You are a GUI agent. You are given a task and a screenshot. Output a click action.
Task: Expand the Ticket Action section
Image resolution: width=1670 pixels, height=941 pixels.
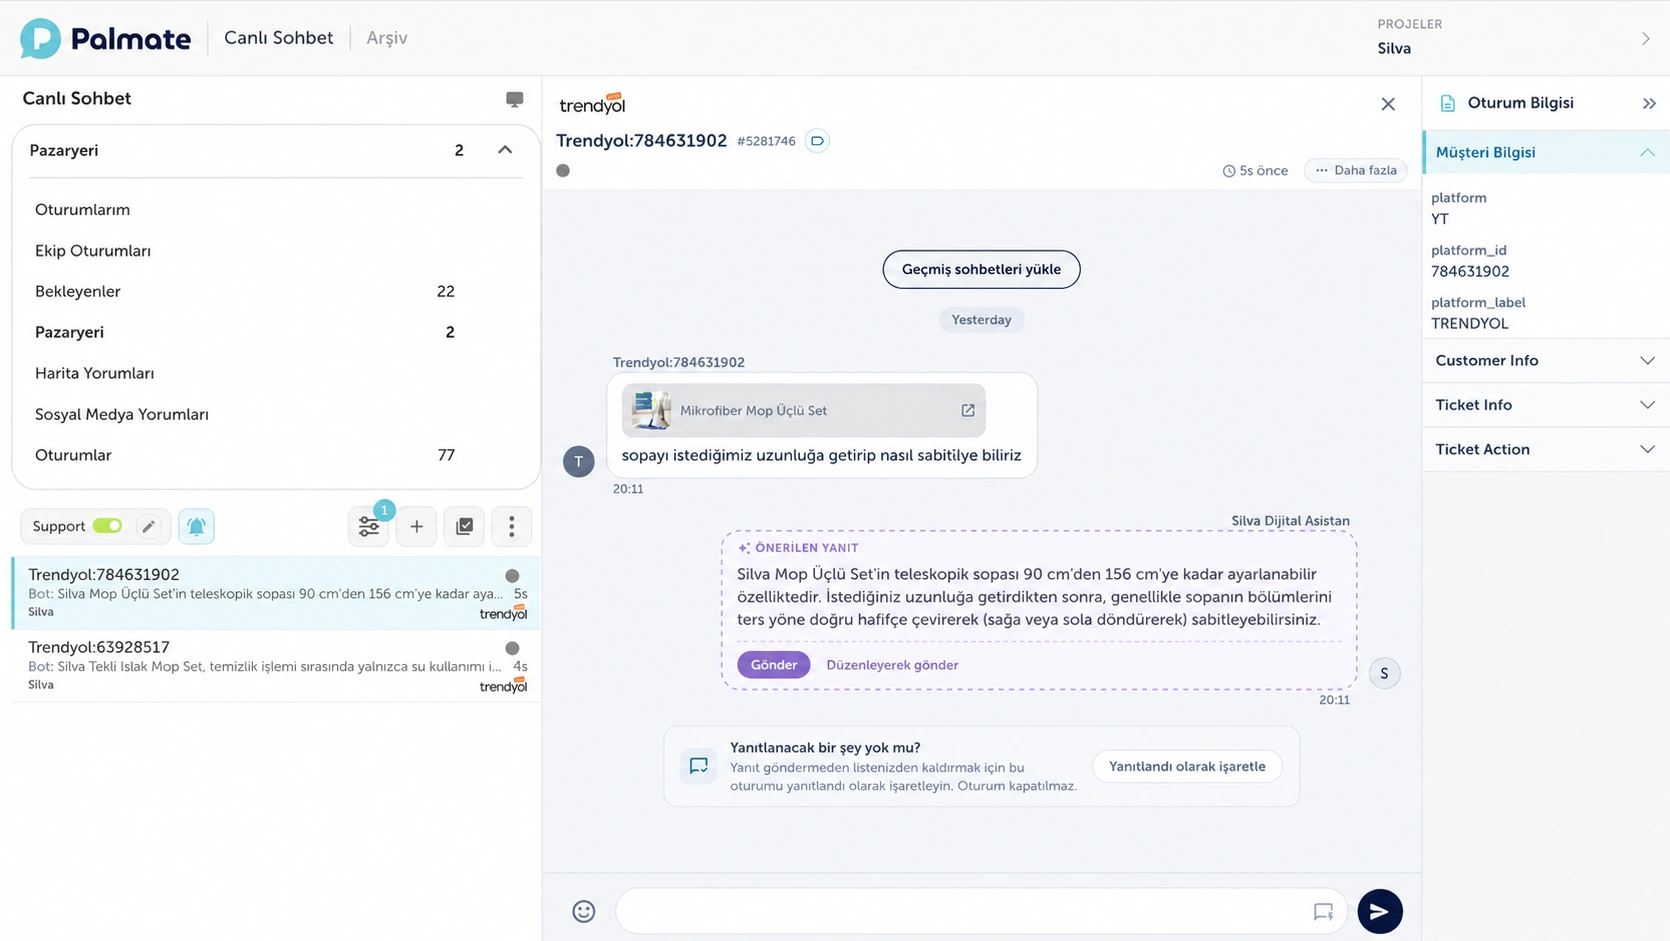(x=1546, y=449)
